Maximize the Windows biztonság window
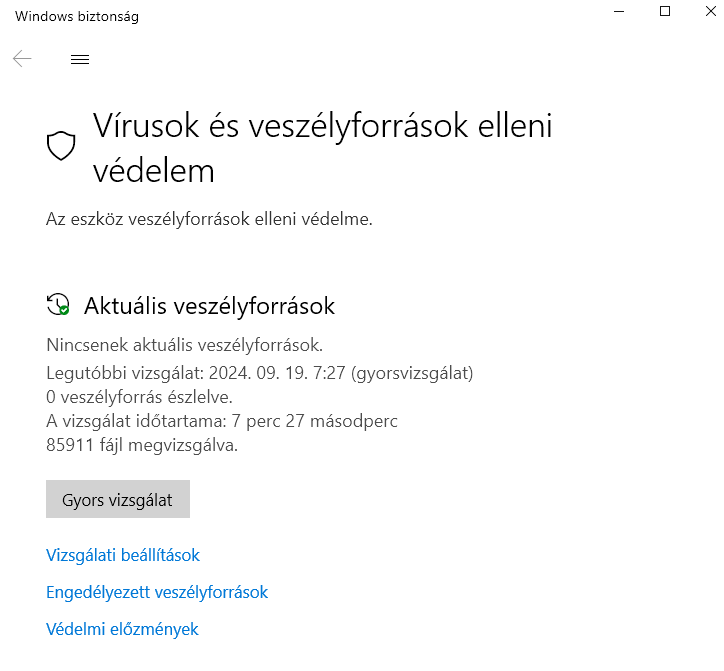Image resolution: width=724 pixels, height=671 pixels. pyautogui.click(x=665, y=11)
